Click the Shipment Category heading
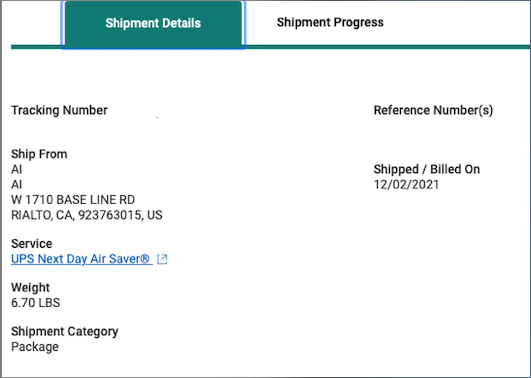Viewport: 531px width, 378px height. 65,331
